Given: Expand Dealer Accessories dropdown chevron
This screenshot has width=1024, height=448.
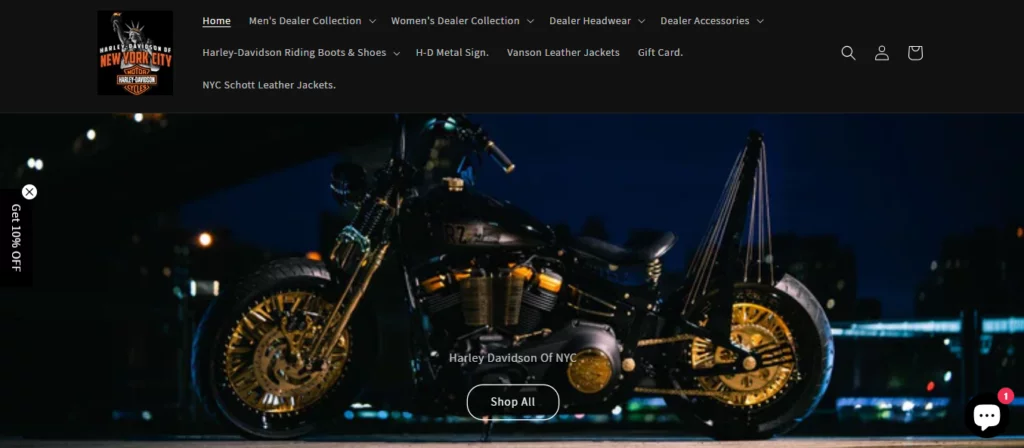Looking at the screenshot, I should (760, 21).
